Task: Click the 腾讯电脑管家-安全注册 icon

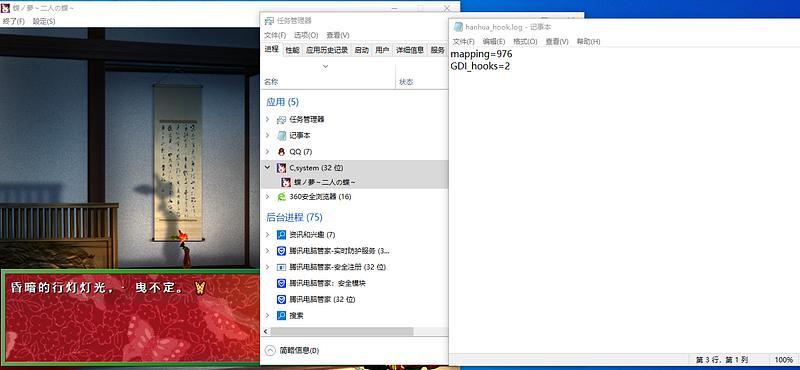Action: (281, 267)
